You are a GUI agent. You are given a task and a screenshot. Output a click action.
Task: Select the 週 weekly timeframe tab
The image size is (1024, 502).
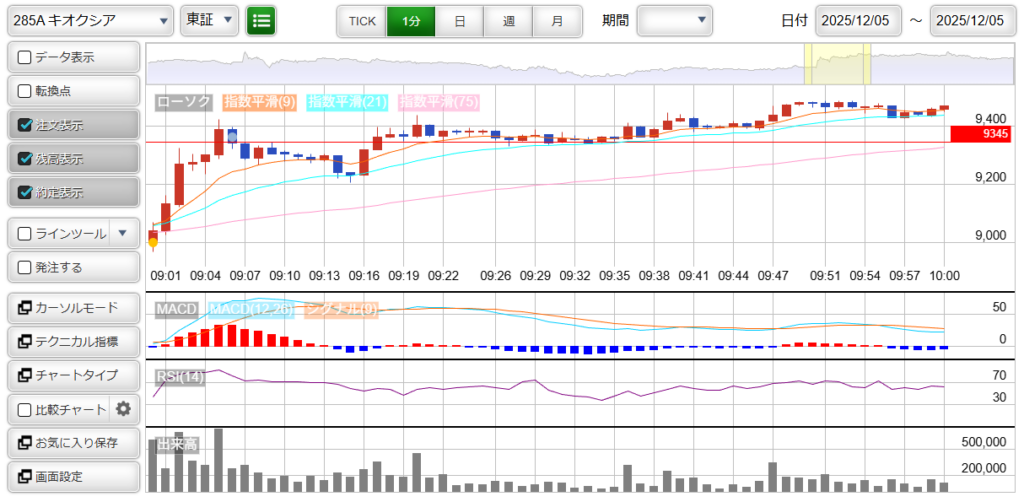tap(508, 20)
